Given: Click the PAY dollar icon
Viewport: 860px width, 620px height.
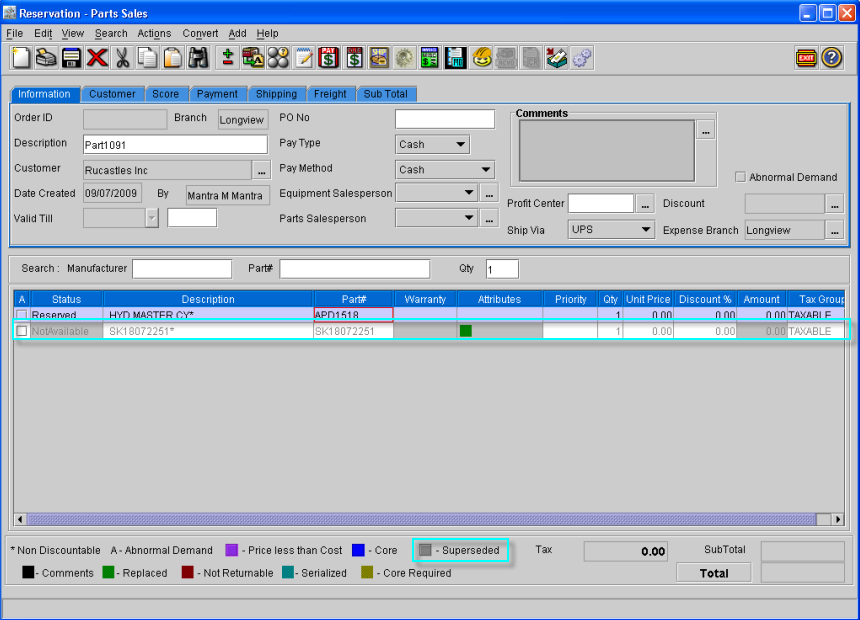Looking at the screenshot, I should [x=329, y=58].
